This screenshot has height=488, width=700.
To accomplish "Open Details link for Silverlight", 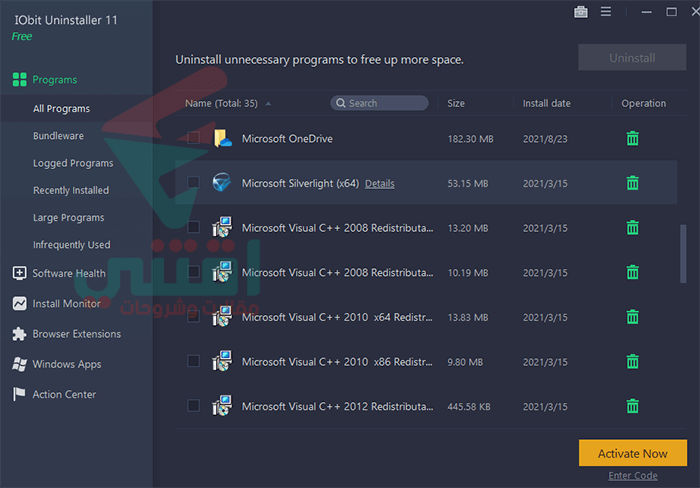I will (380, 184).
